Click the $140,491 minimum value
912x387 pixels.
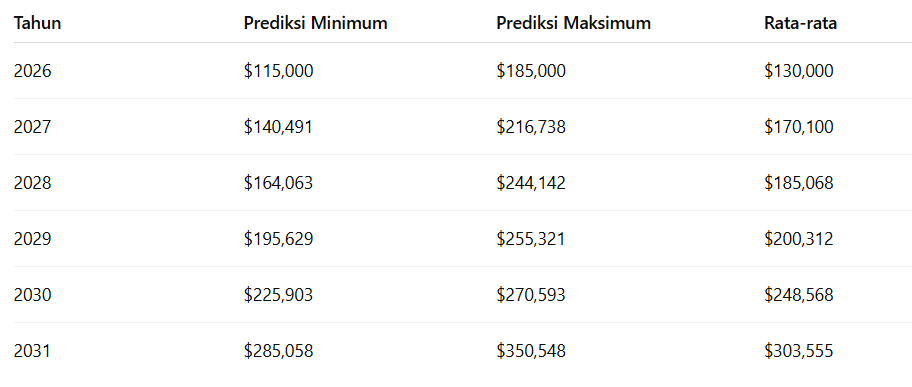[x=278, y=127]
